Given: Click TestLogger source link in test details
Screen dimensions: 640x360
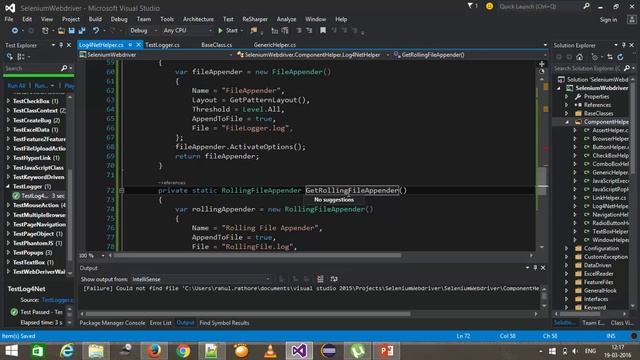Looking at the screenshot, I should 58,300.
